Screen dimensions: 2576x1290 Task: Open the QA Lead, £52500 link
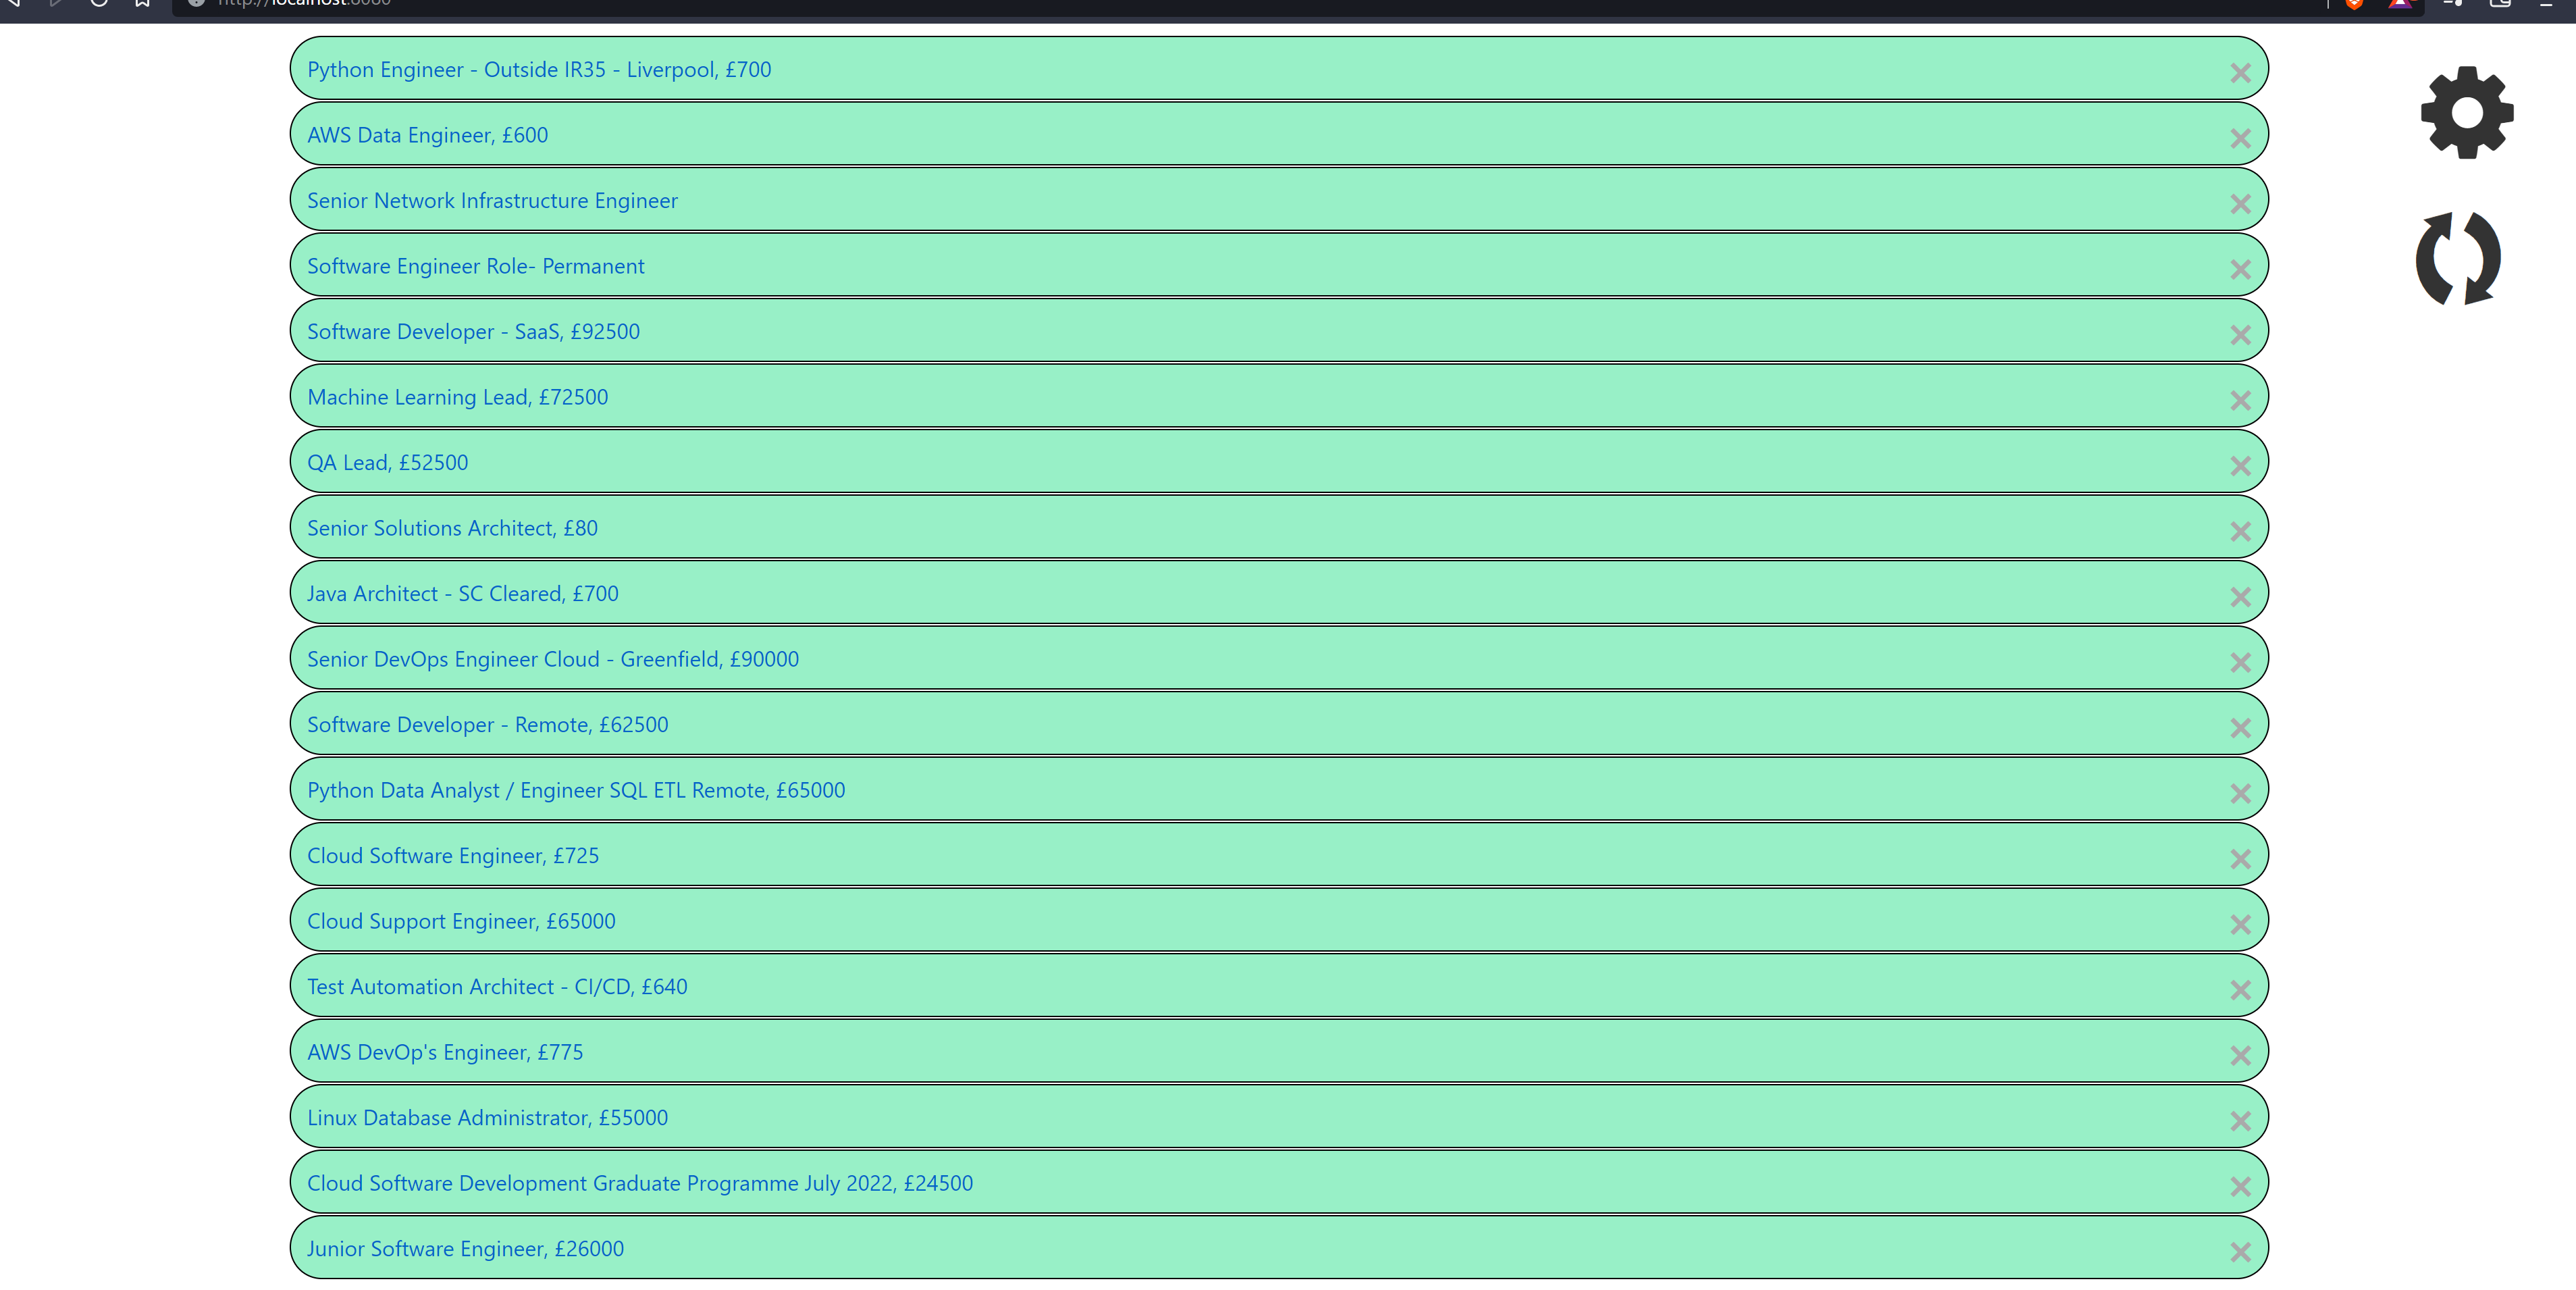(387, 463)
